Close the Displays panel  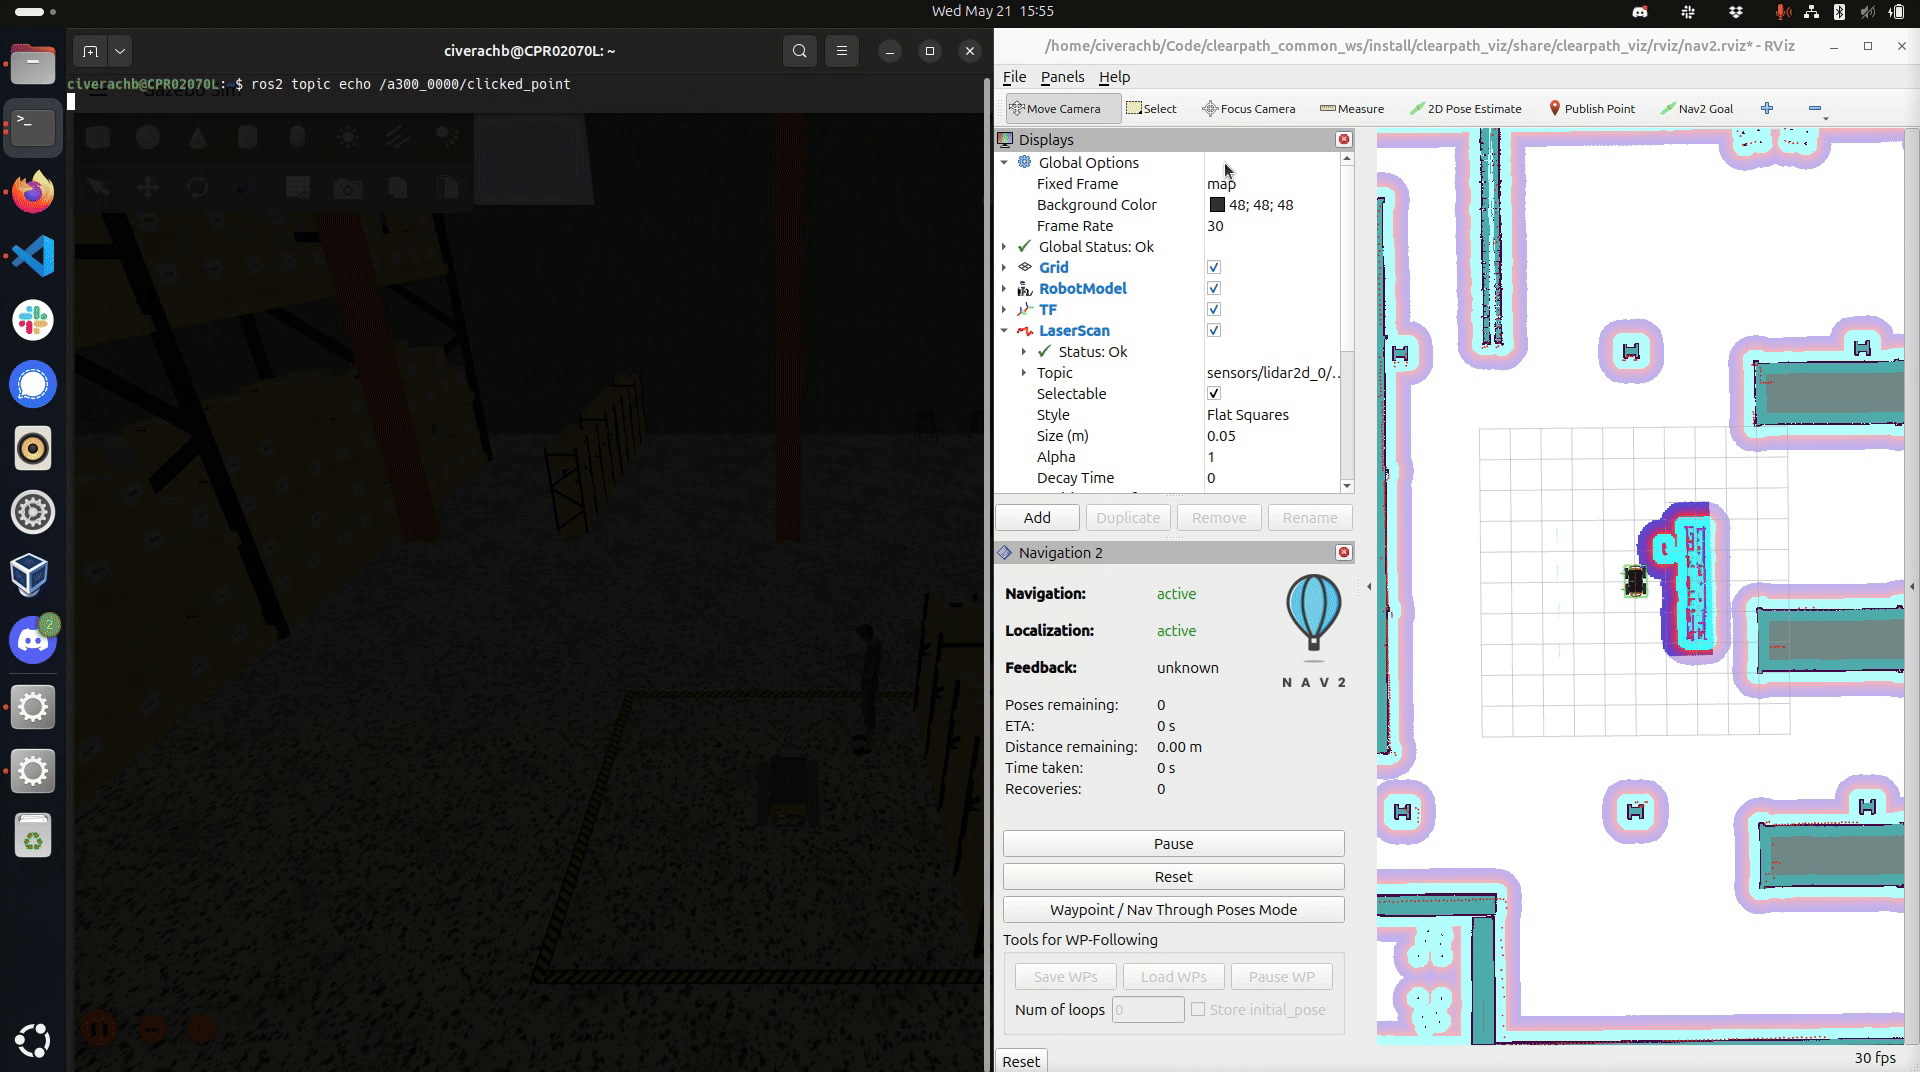1344,139
